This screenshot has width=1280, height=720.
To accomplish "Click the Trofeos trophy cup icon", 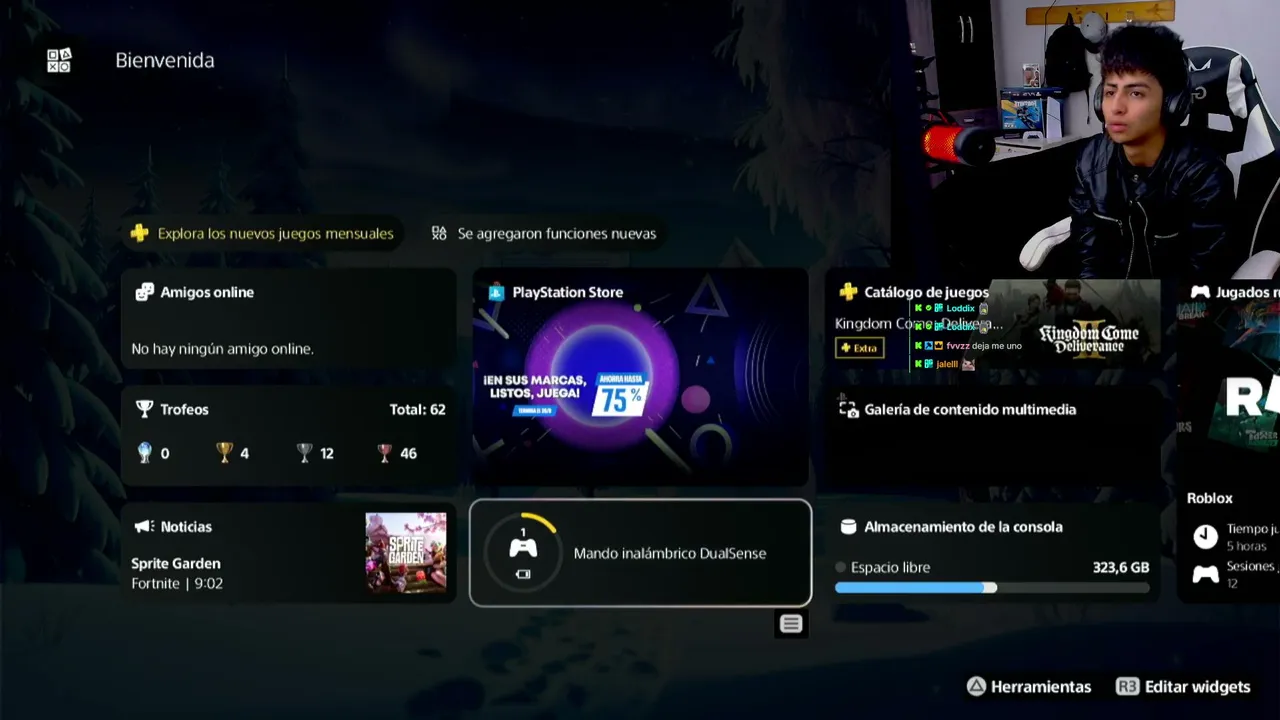I will tap(144, 409).
